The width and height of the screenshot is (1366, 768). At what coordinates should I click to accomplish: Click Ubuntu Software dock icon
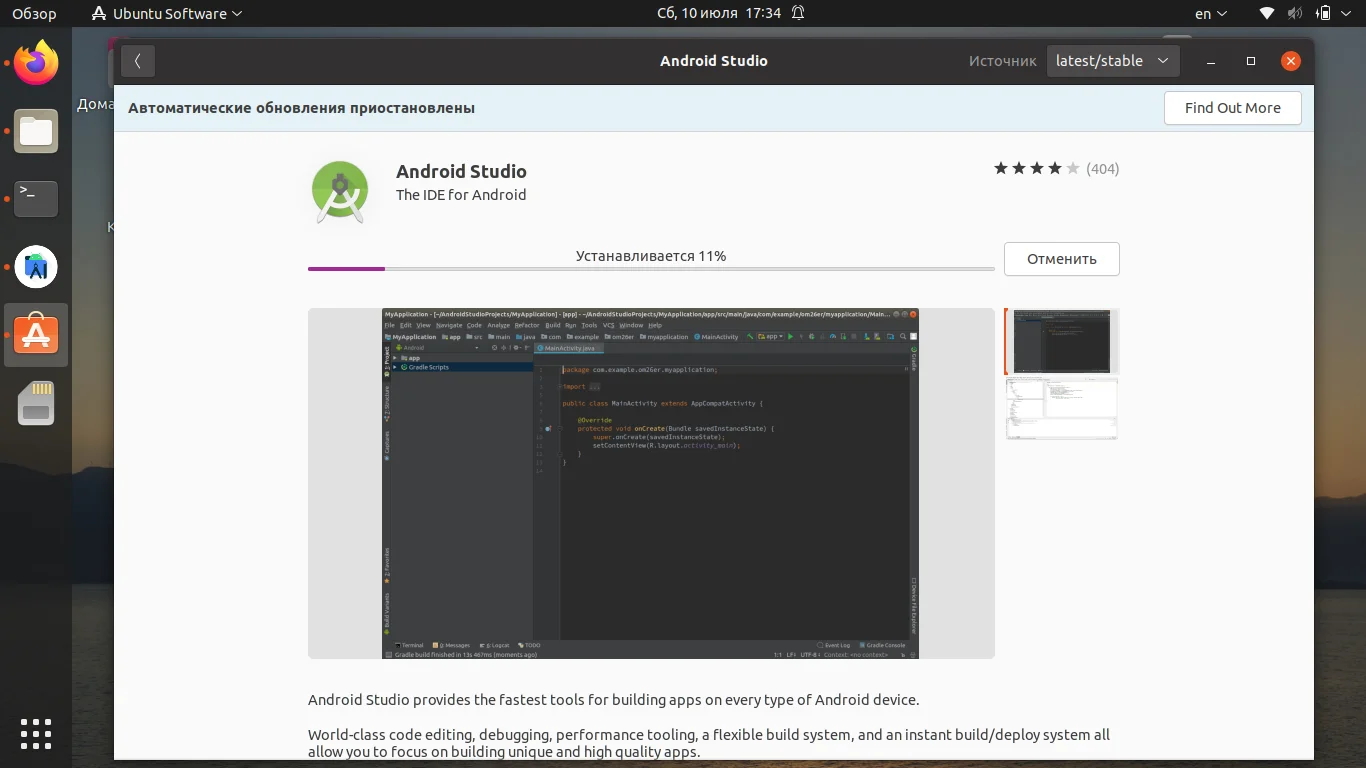pyautogui.click(x=36, y=335)
